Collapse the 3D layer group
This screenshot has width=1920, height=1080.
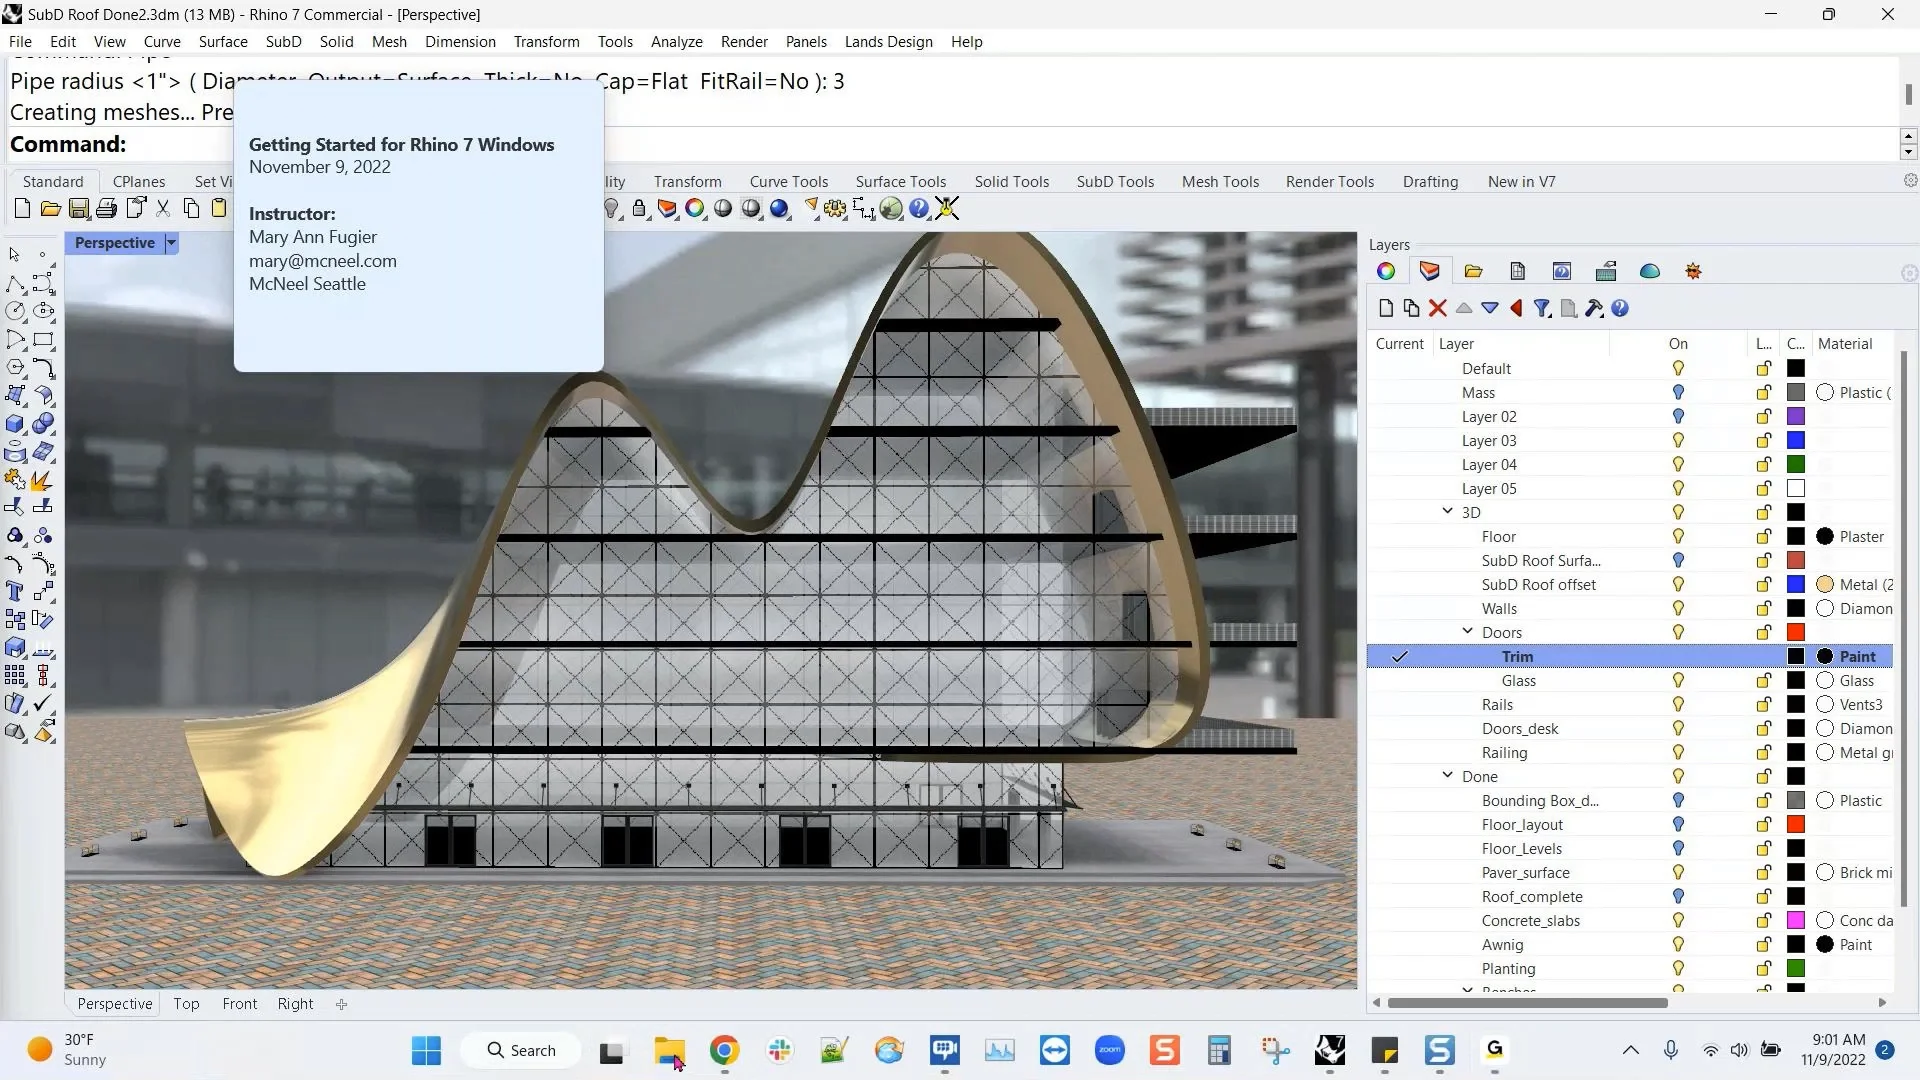1447,512
